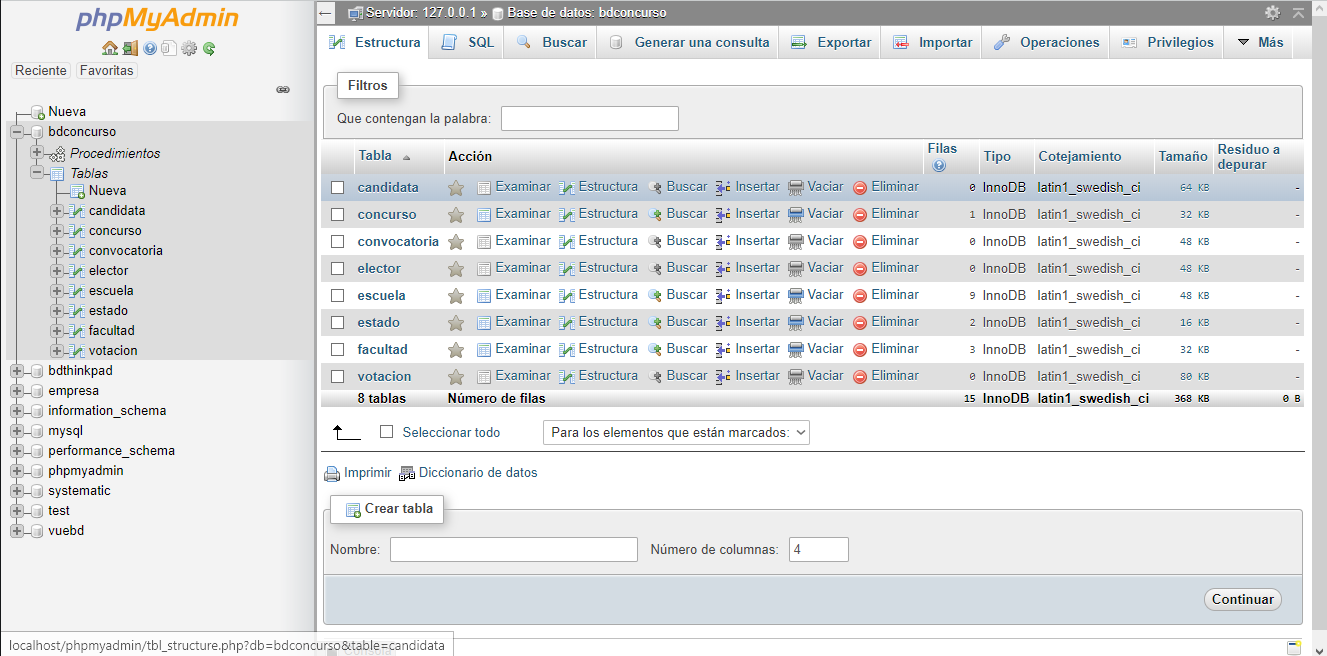Click the Nombre input field
Viewport: 1327px width, 656px height.
pyautogui.click(x=513, y=549)
